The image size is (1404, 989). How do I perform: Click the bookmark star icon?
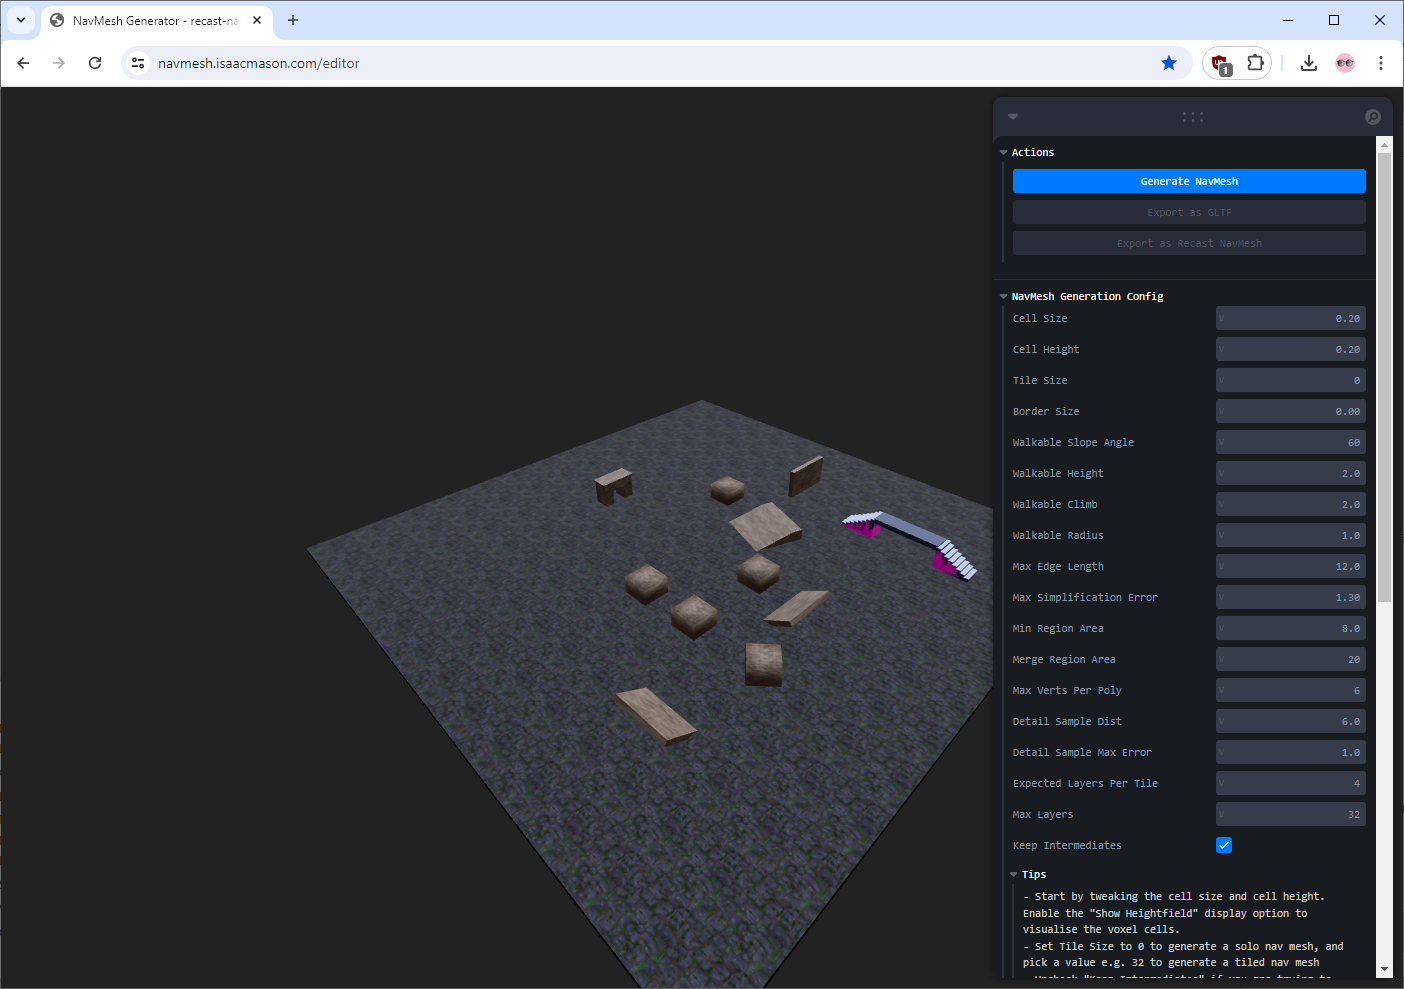(x=1169, y=63)
